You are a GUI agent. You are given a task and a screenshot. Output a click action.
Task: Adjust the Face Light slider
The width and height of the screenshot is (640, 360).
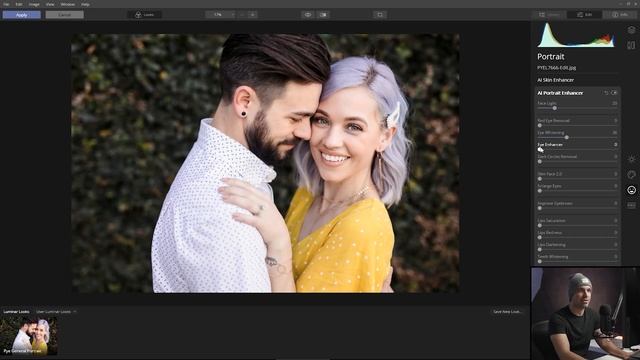tap(577, 108)
